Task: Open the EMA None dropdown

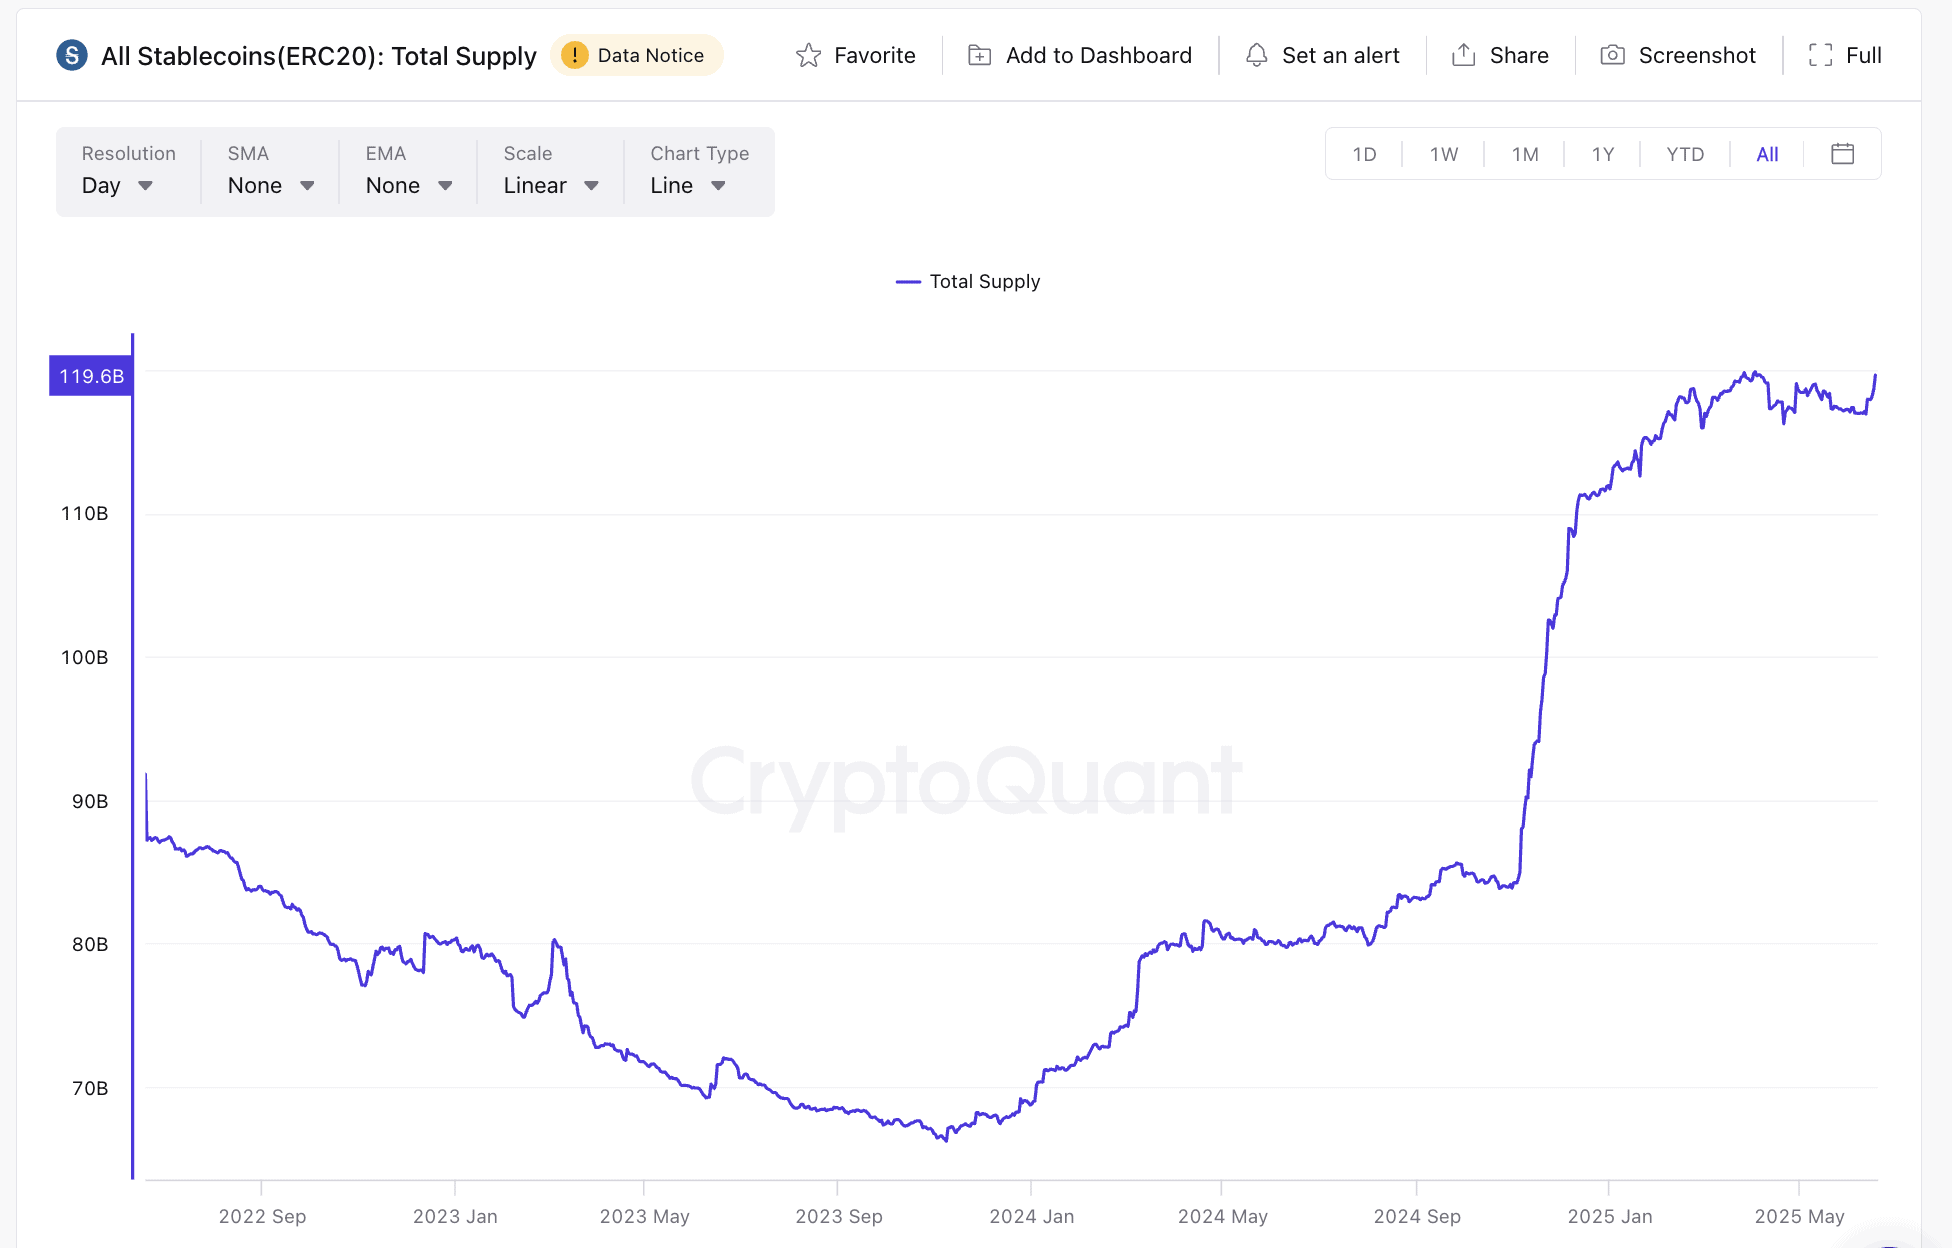Action: pyautogui.click(x=409, y=186)
